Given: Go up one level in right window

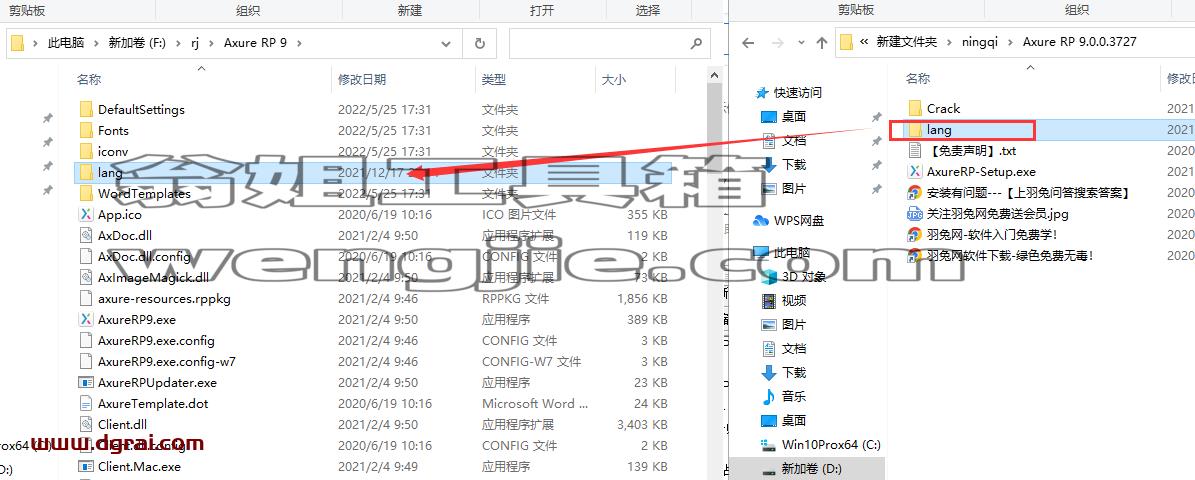Looking at the screenshot, I should [x=822, y=43].
